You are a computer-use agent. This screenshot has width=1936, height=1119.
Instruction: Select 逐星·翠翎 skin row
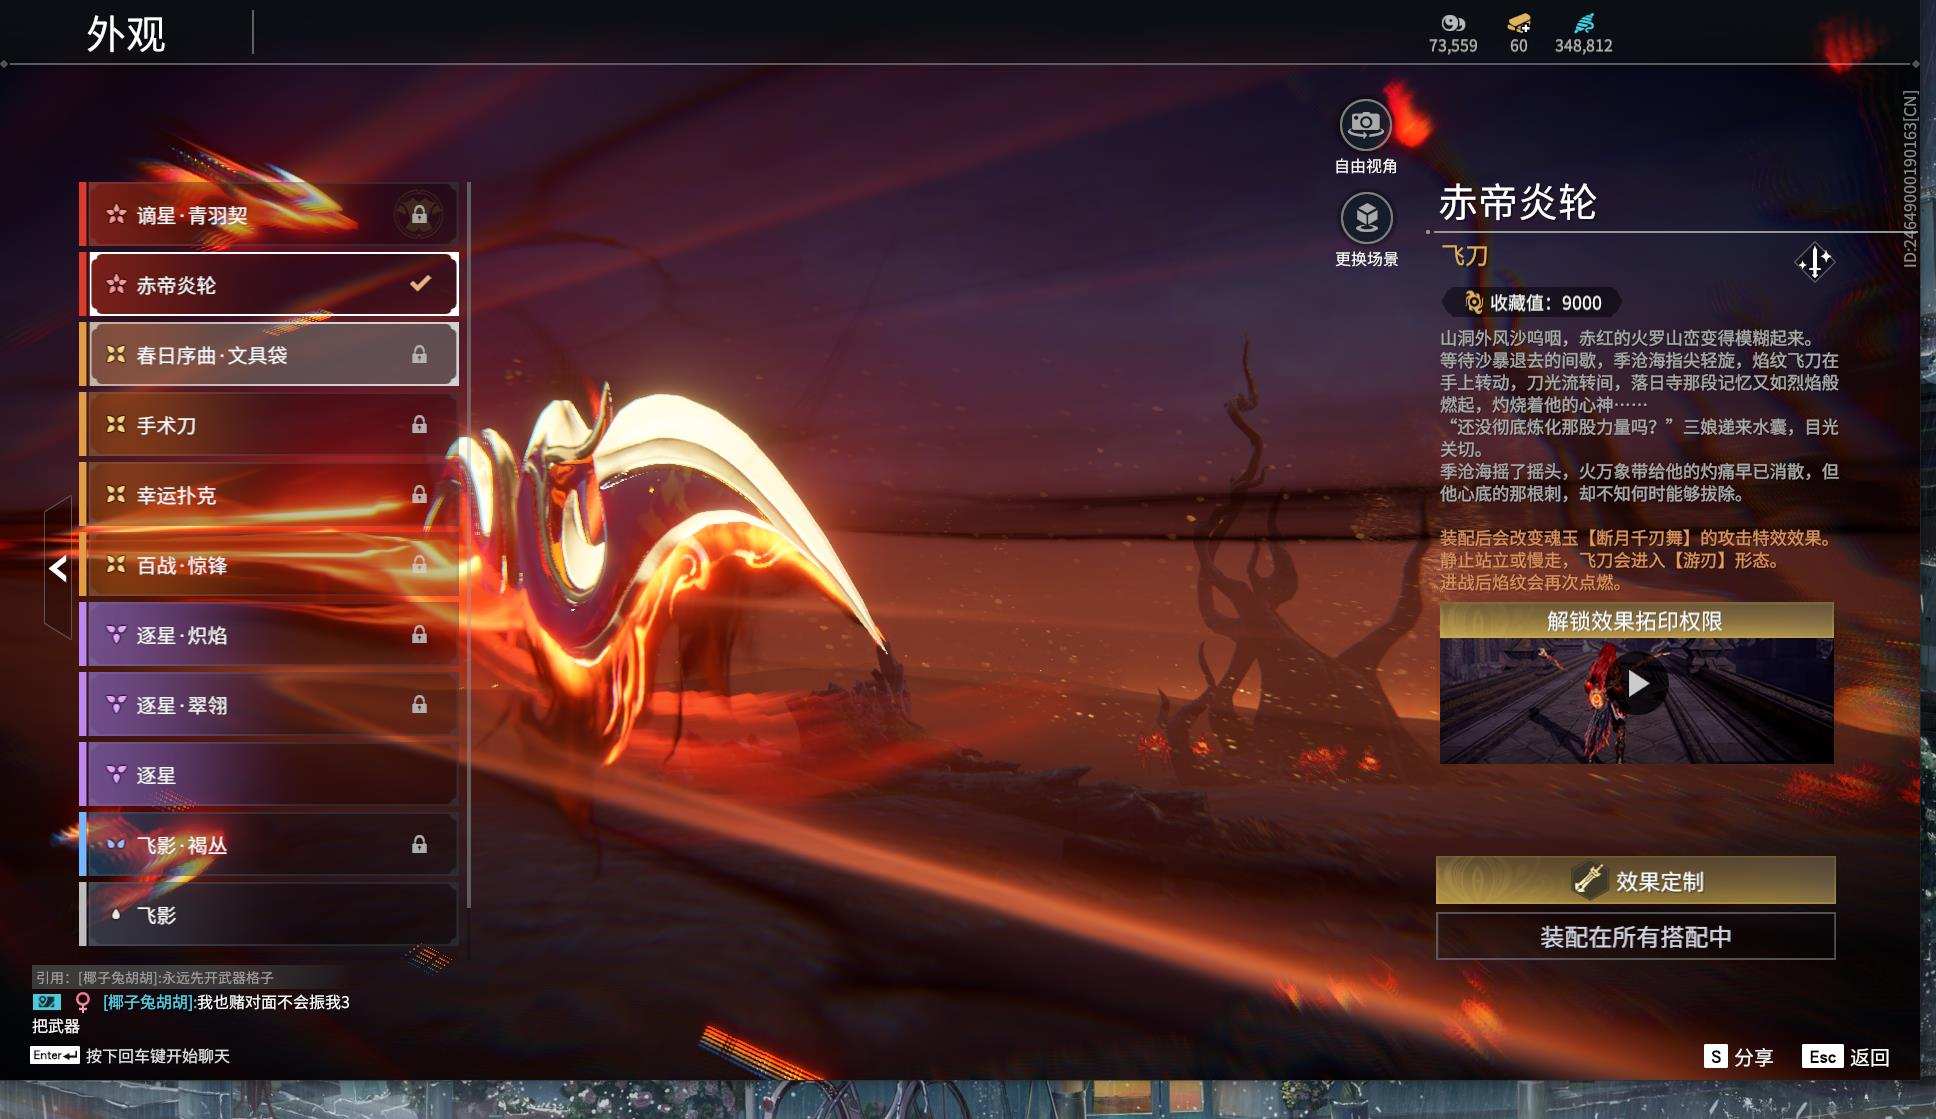tap(269, 704)
